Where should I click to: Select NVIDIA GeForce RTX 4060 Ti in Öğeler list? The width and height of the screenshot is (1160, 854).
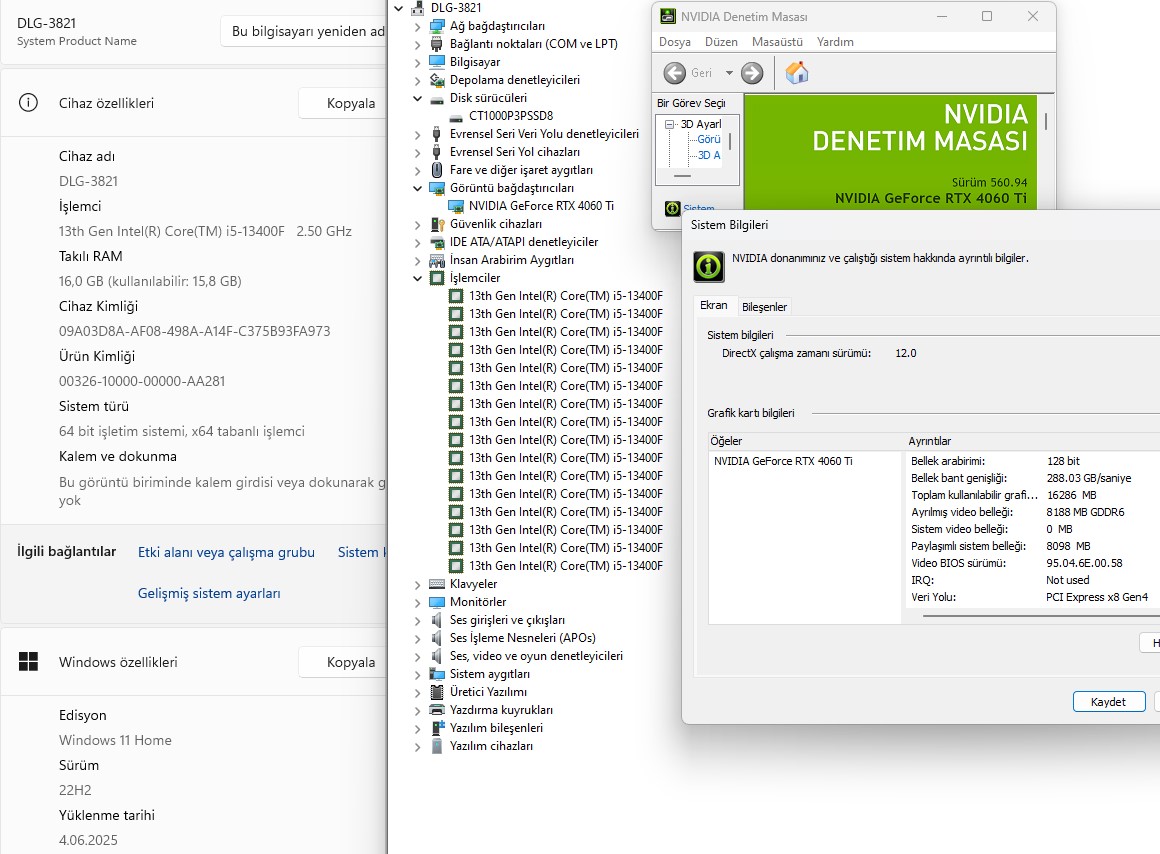(x=783, y=461)
